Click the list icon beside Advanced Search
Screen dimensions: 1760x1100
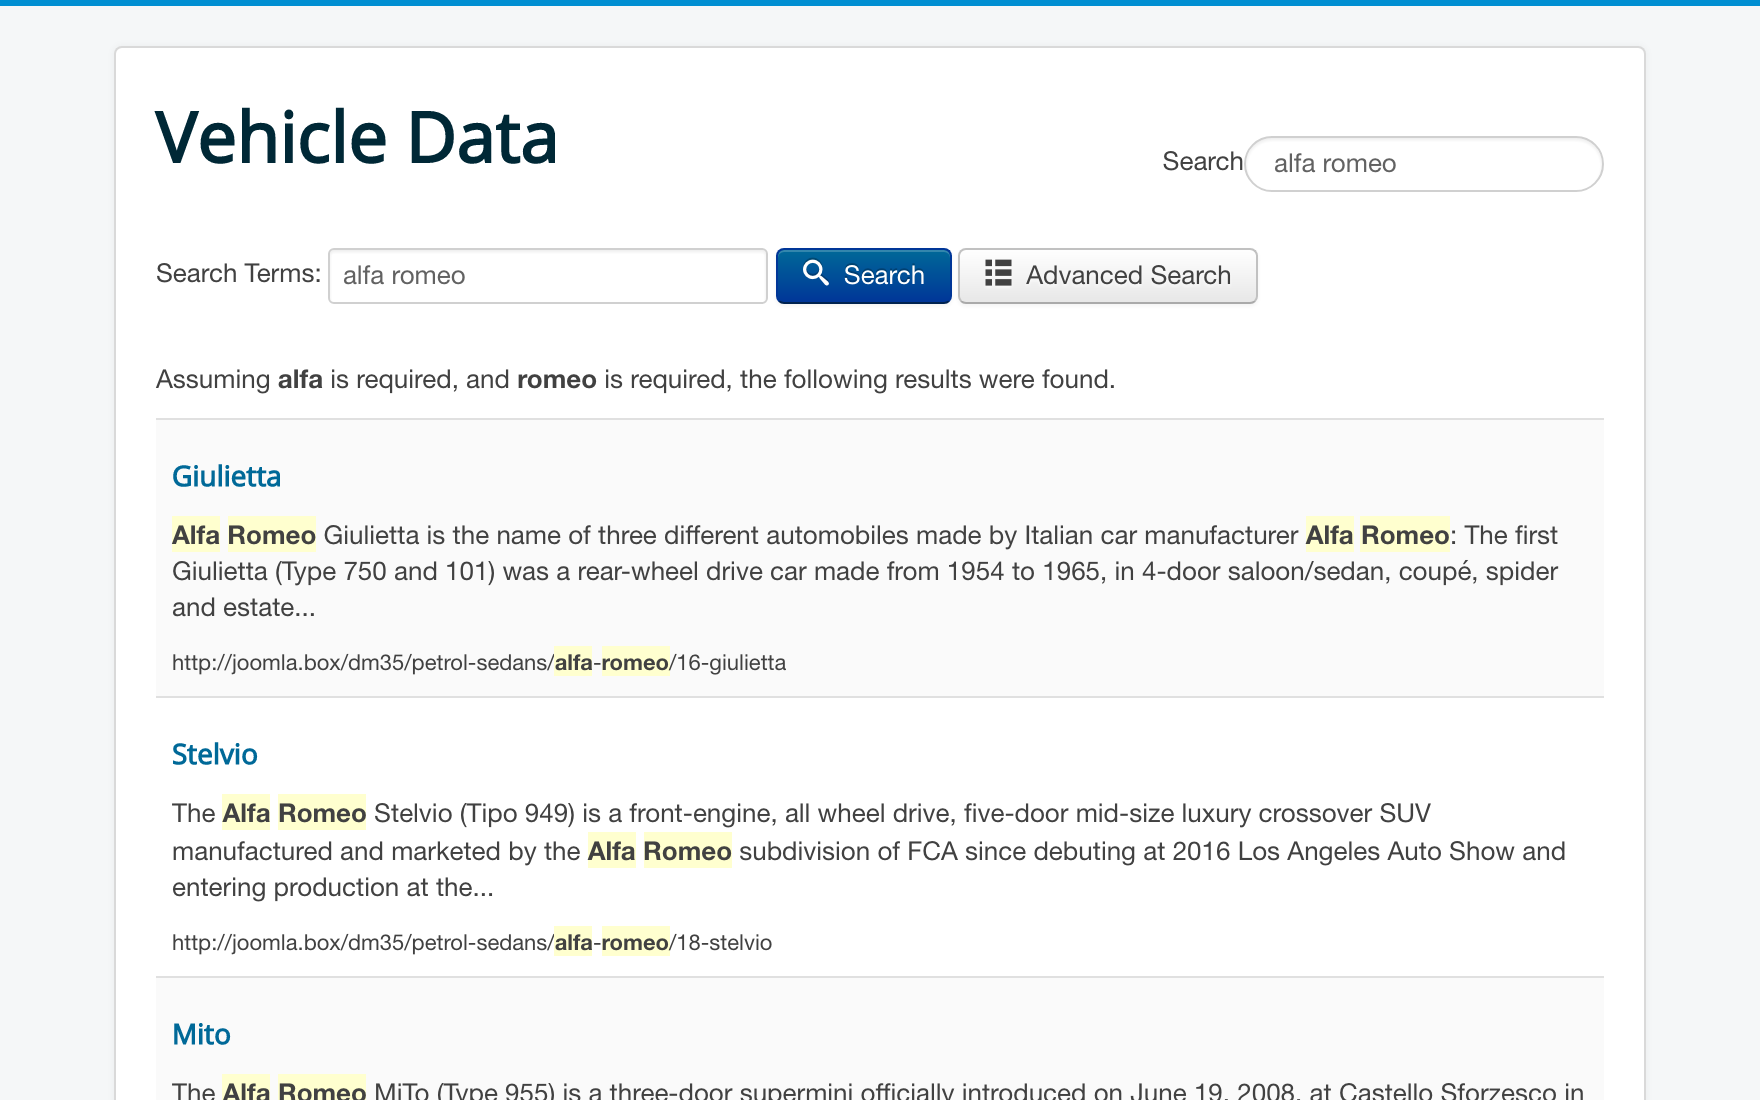click(998, 274)
